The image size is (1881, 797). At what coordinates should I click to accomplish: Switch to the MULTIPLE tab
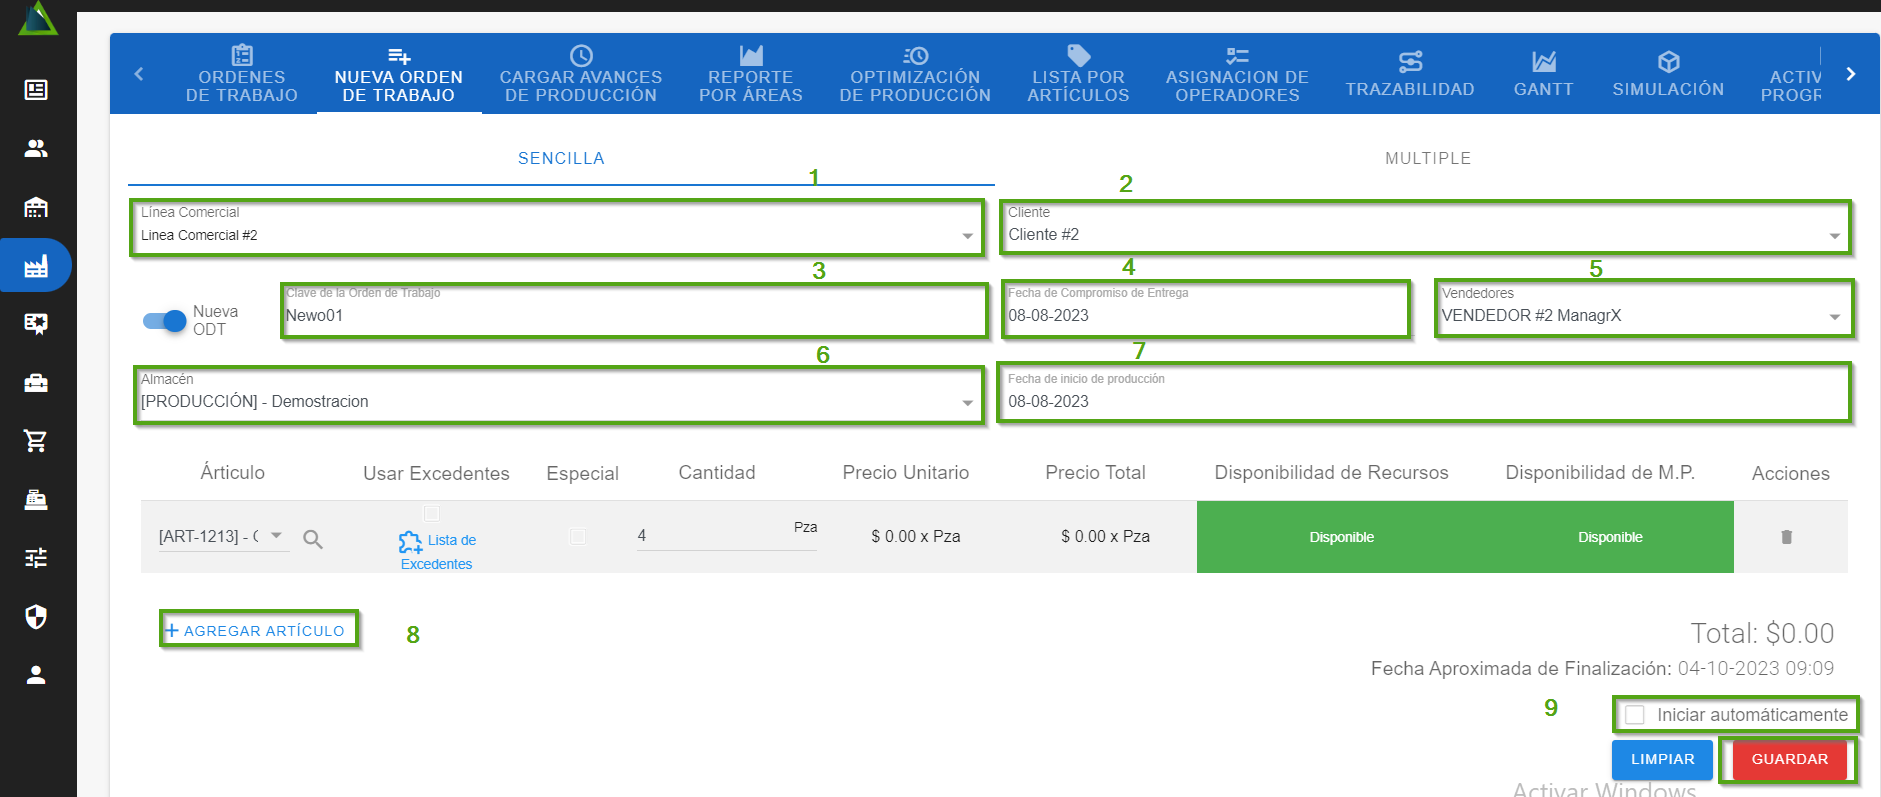pos(1427,158)
